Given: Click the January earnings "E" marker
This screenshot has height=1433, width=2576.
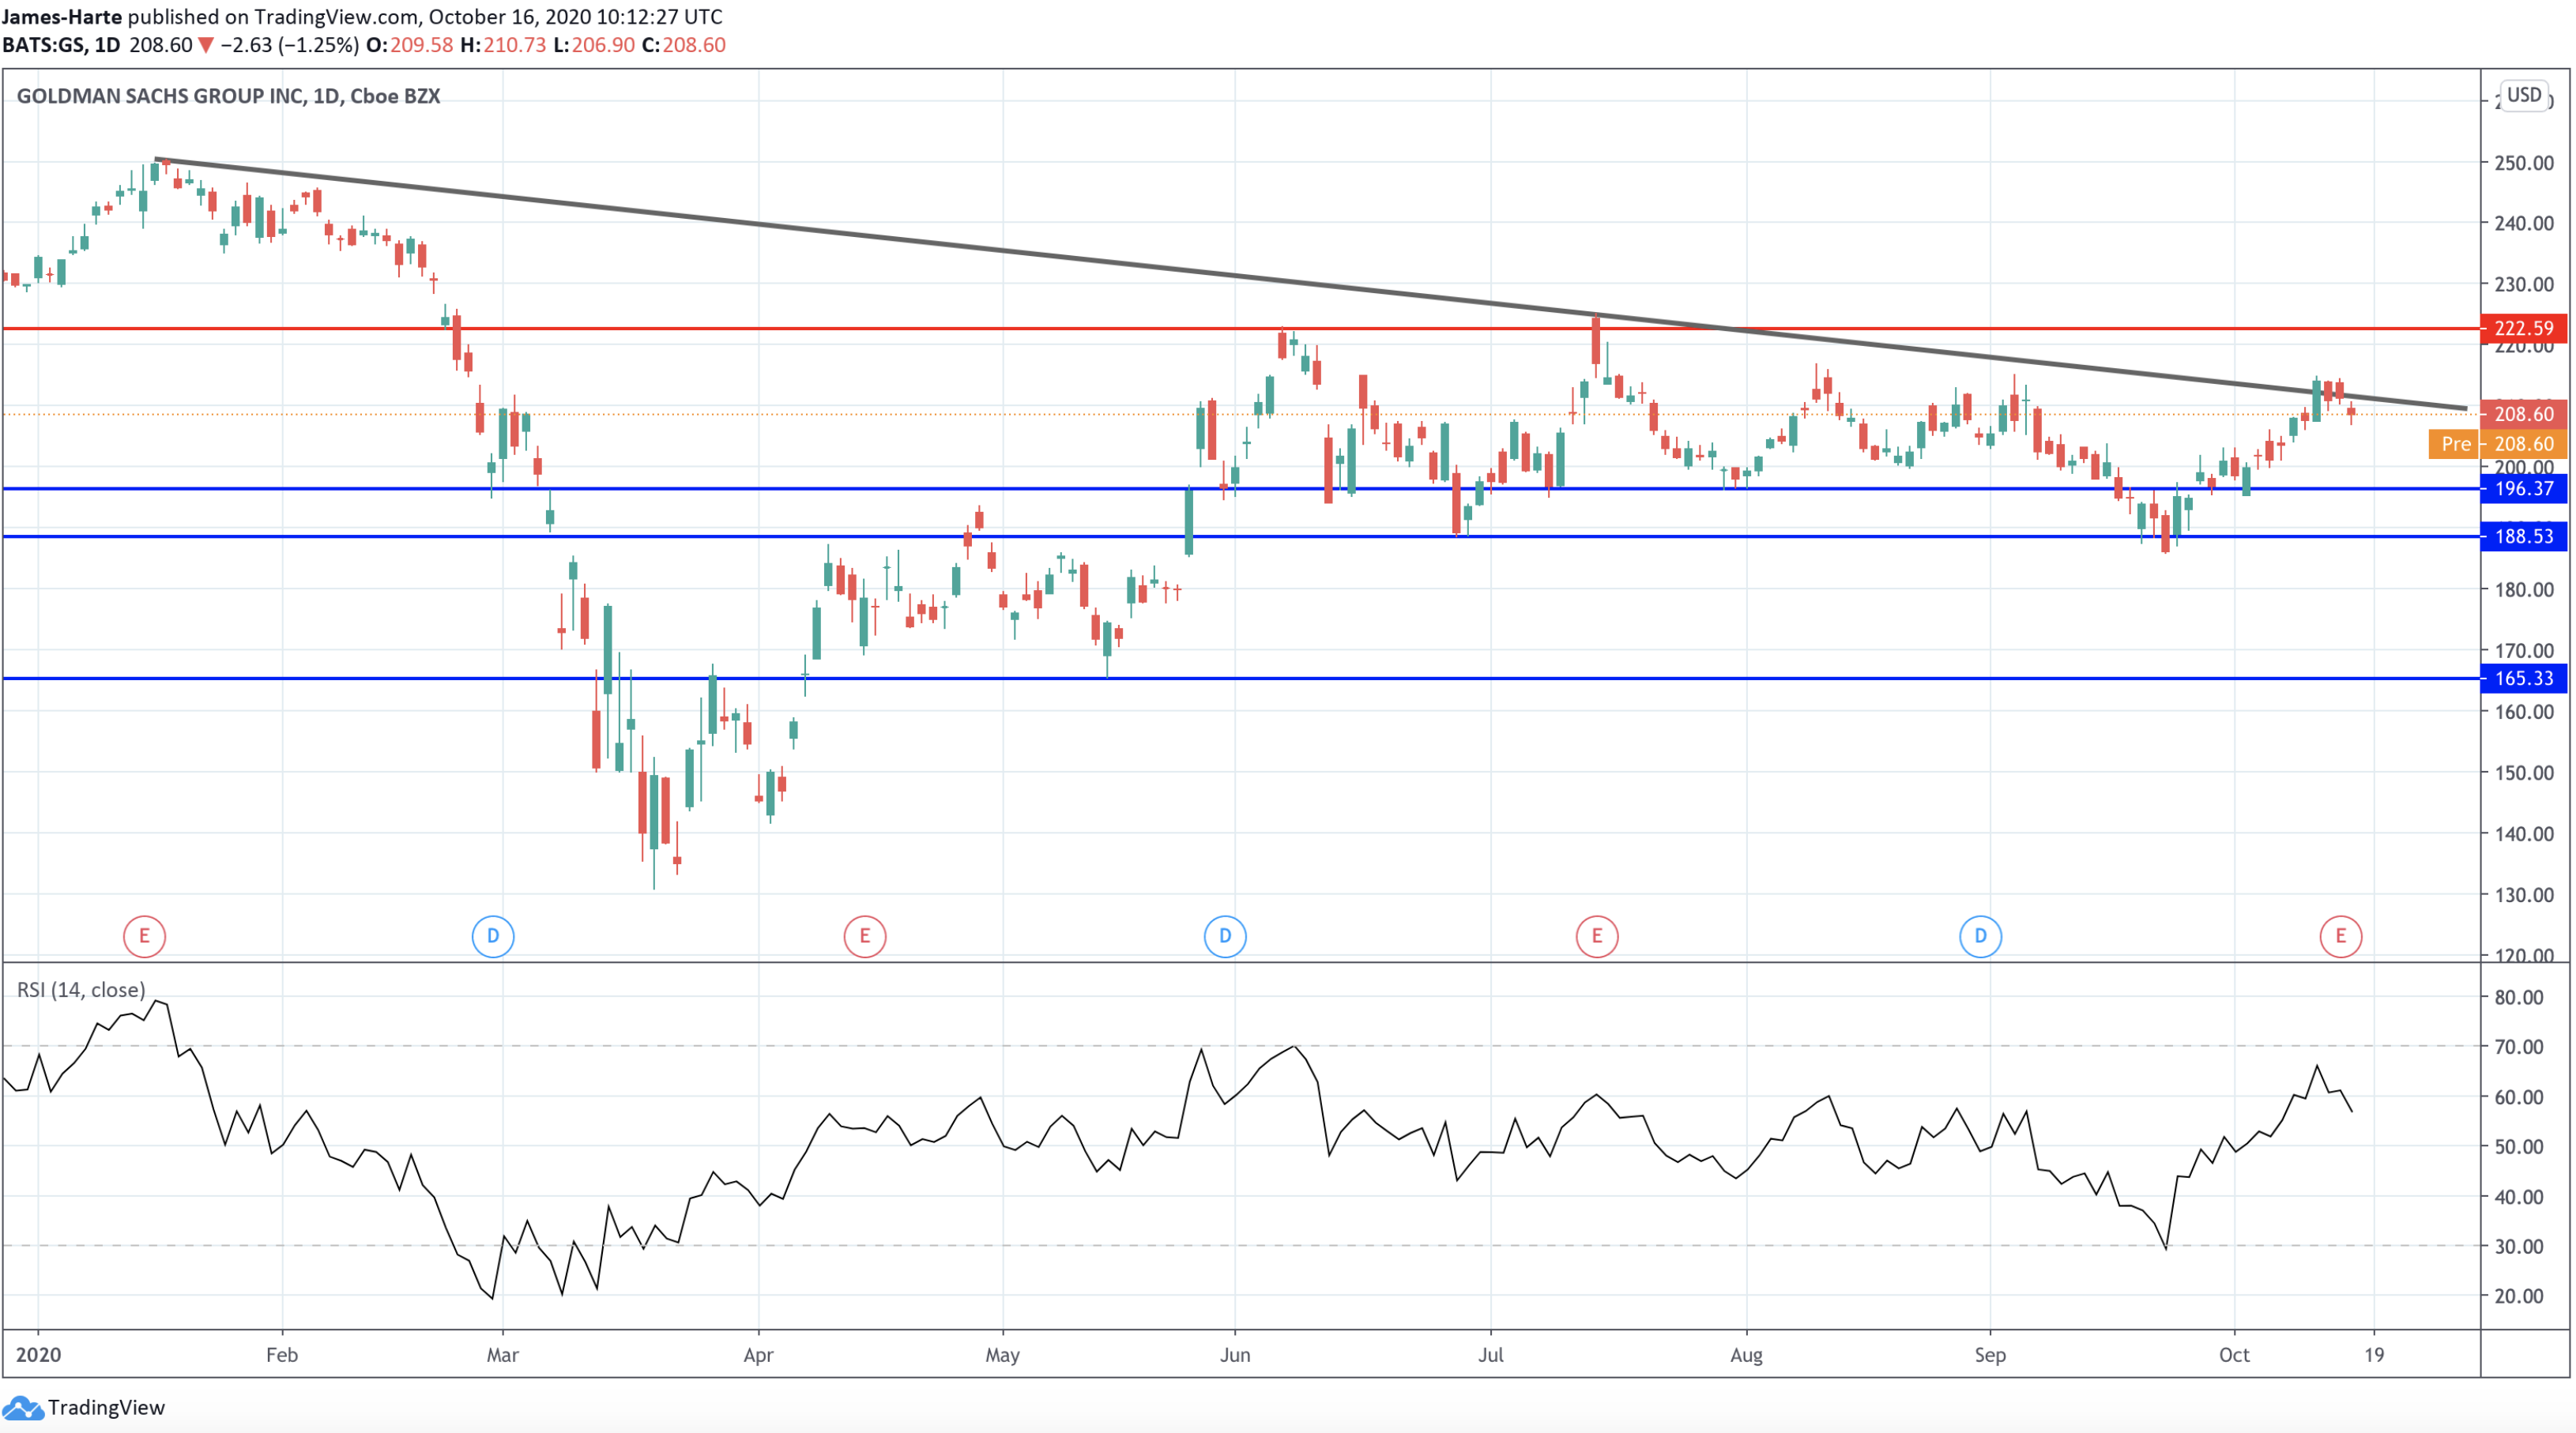Looking at the screenshot, I should tap(145, 936).
